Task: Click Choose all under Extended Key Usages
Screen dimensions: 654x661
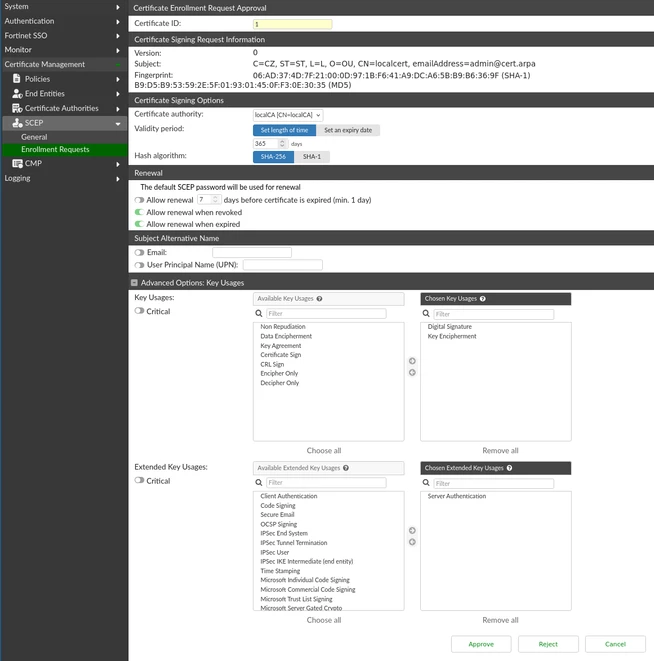Action: [324, 620]
